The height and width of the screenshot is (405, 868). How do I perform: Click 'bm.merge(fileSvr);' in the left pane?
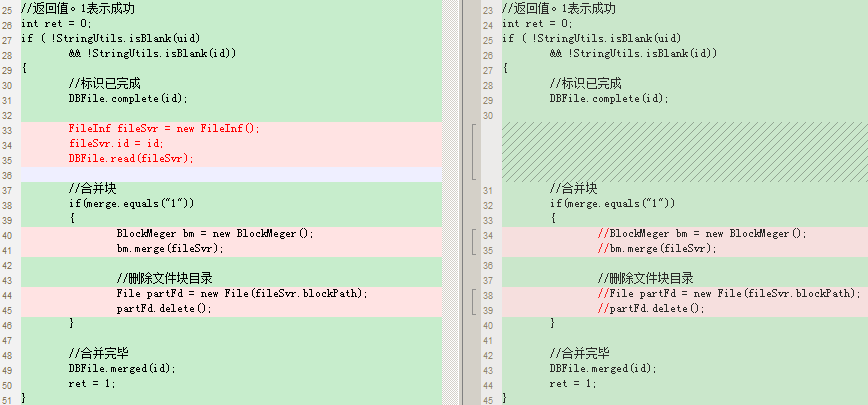[x=170, y=248]
